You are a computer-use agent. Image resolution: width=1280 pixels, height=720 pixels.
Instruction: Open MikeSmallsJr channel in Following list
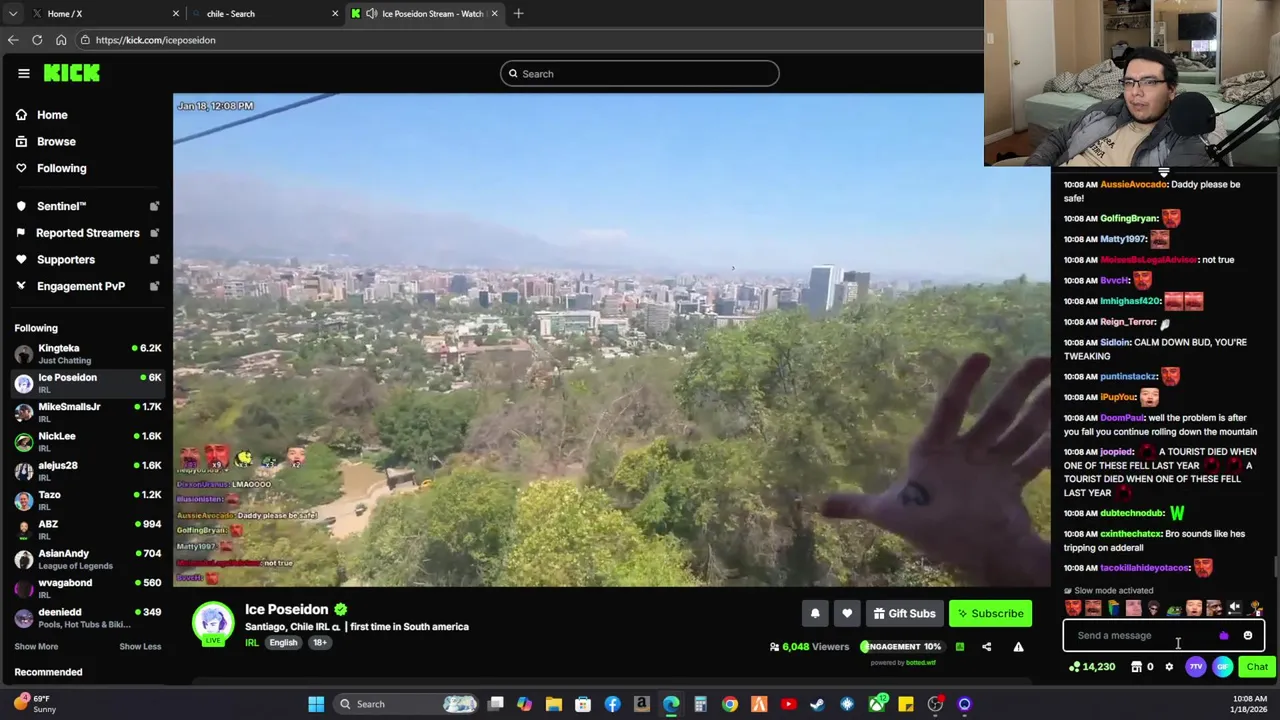88,413
